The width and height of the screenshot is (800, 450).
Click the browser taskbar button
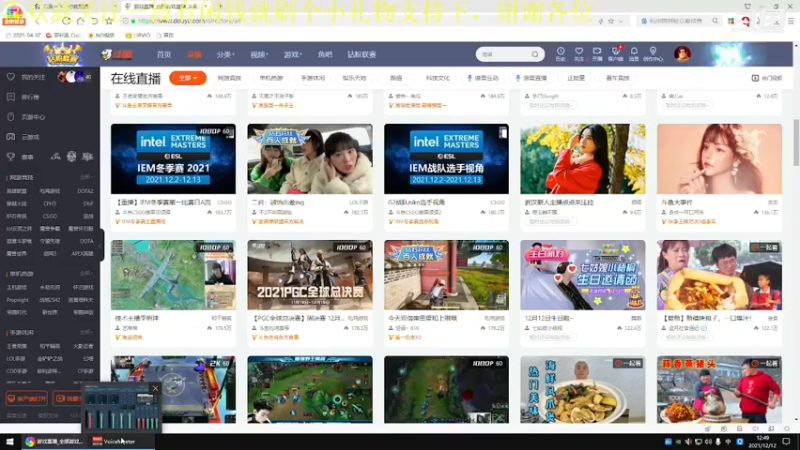[x=54, y=441]
